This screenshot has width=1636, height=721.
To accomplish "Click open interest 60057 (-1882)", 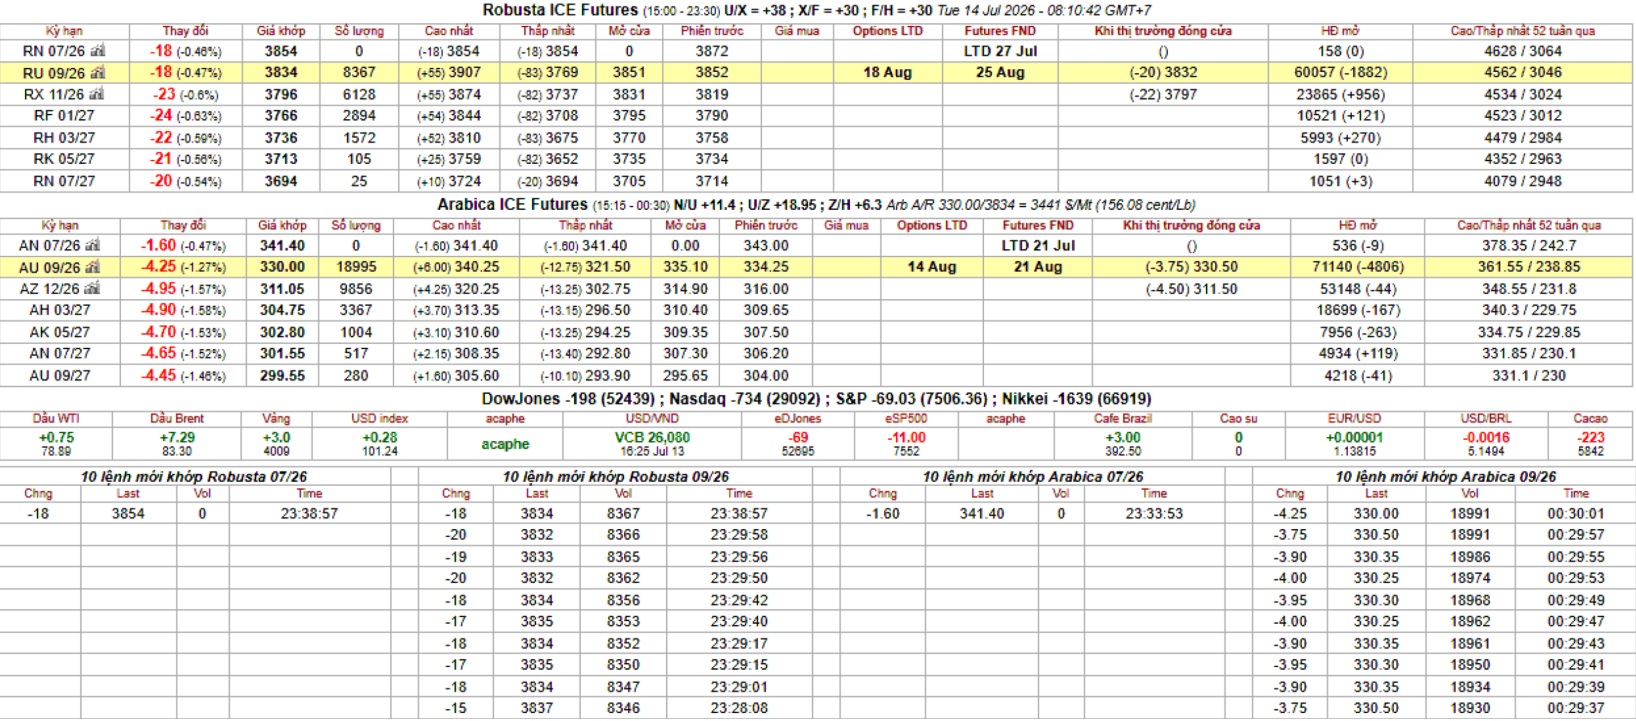I will coord(1341,72).
